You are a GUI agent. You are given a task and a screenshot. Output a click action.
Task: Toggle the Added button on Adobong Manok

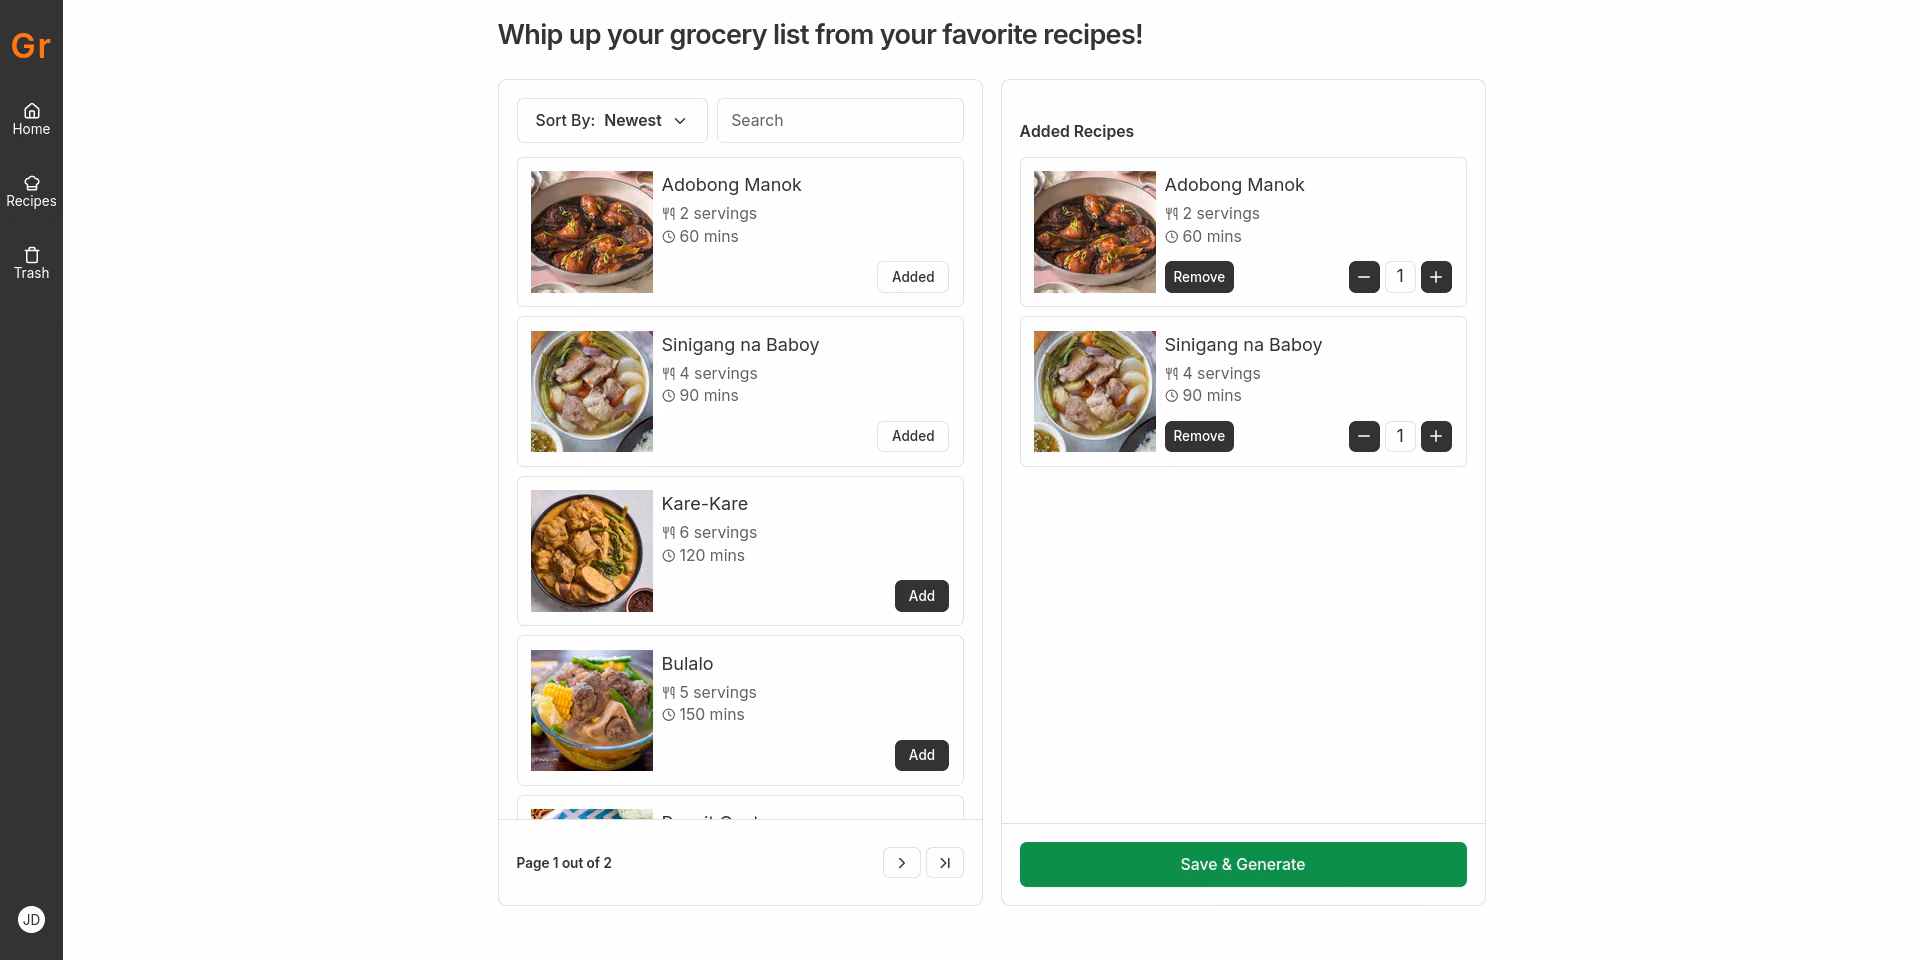913,277
